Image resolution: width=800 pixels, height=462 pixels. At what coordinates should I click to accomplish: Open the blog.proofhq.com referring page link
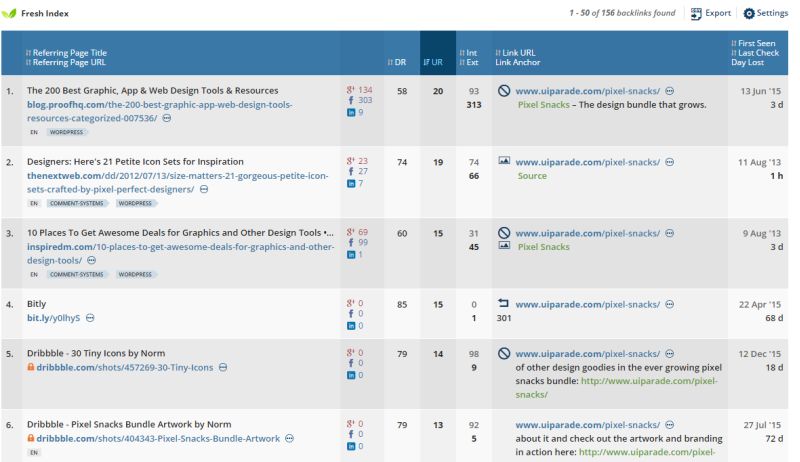[160, 111]
